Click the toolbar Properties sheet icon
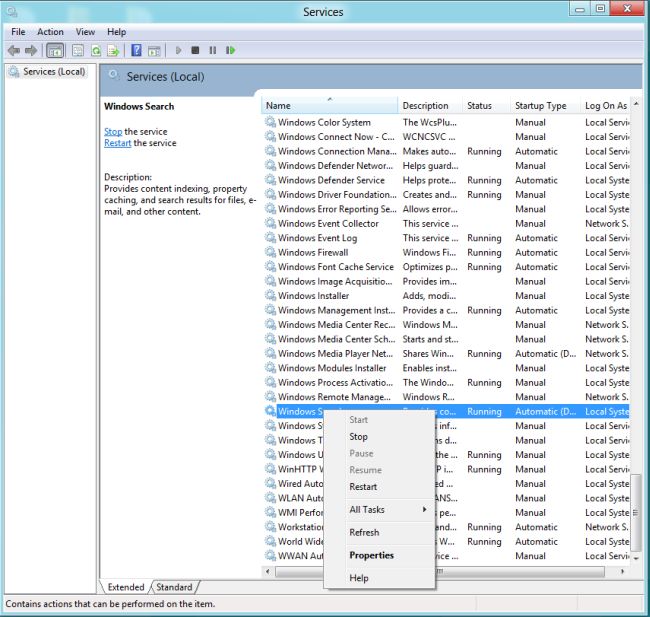650x617 pixels. 78,51
